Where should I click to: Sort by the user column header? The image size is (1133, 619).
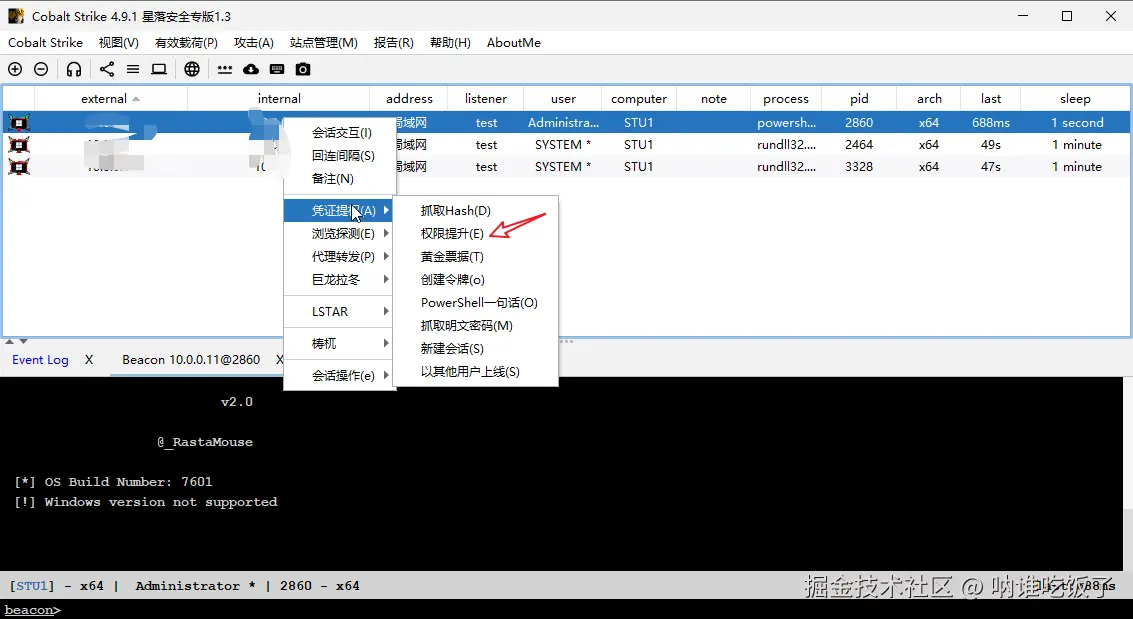tap(563, 99)
